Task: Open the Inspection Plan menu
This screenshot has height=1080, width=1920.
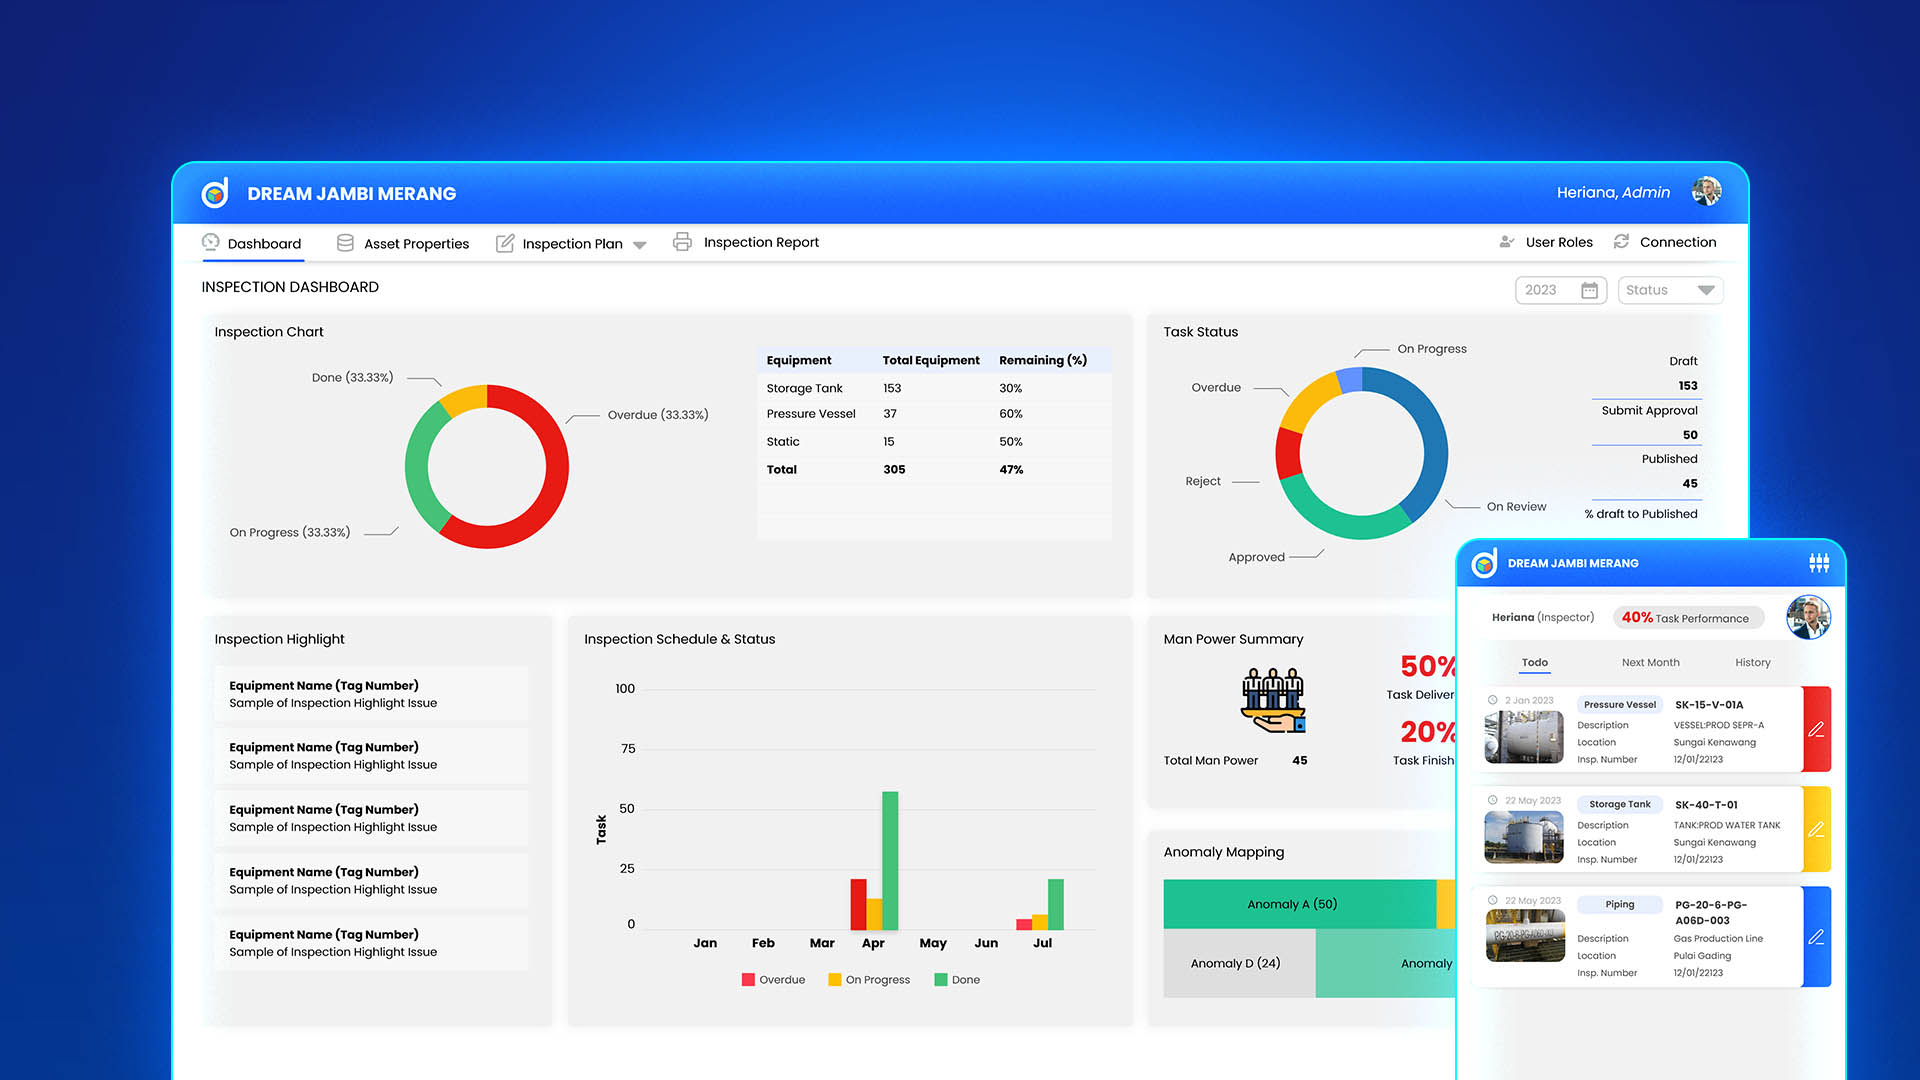Action: point(572,243)
